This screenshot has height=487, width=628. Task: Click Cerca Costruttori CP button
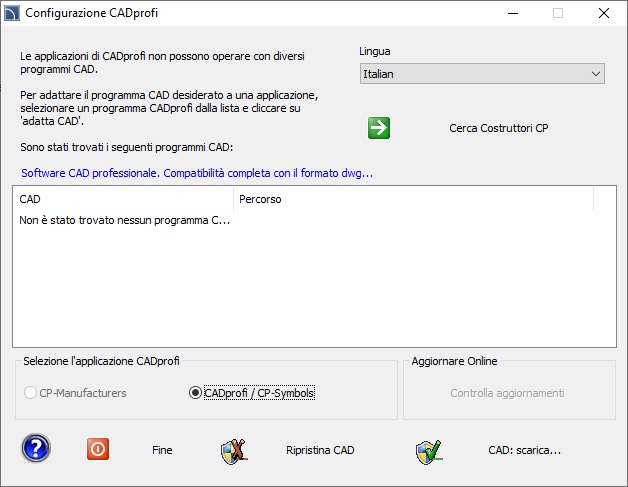tap(499, 128)
